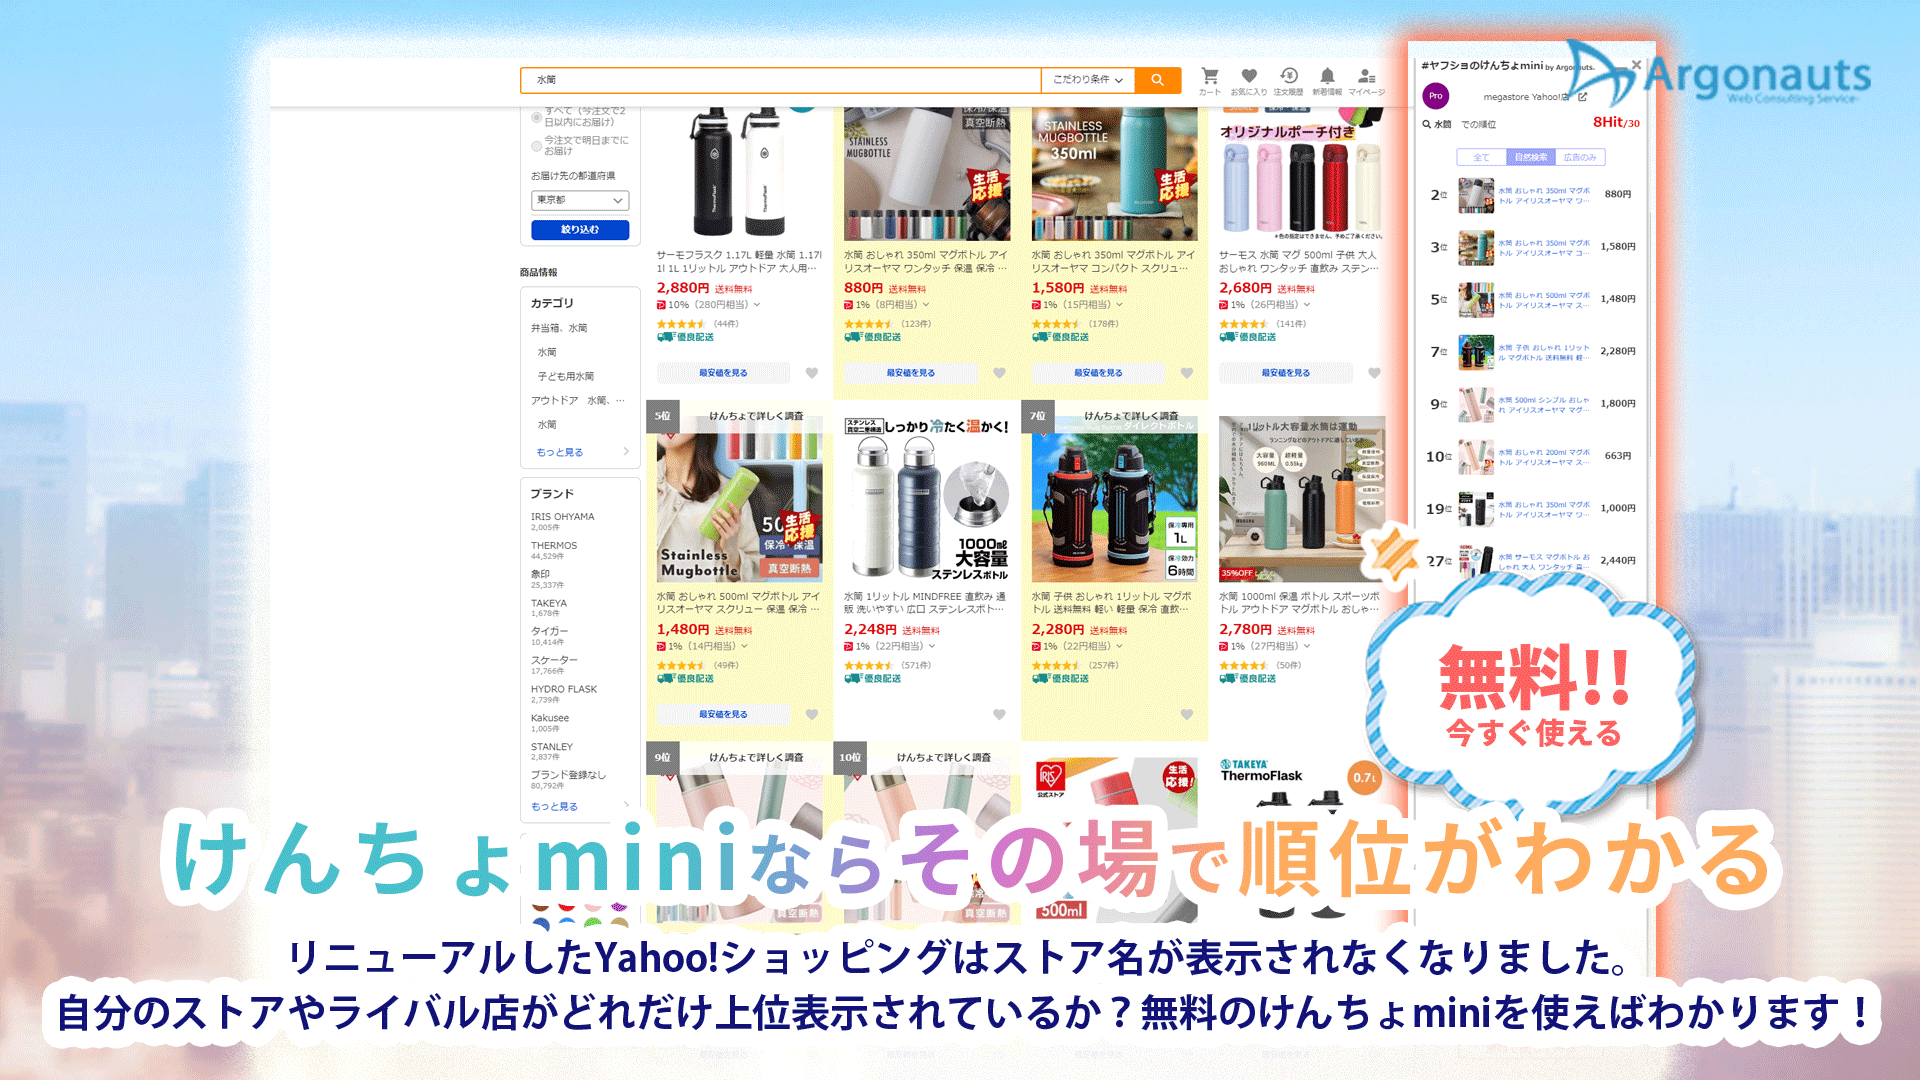The image size is (1920, 1080).
Task: Click the 1,800円 price of rank 9位 item
Action: click(1618, 404)
